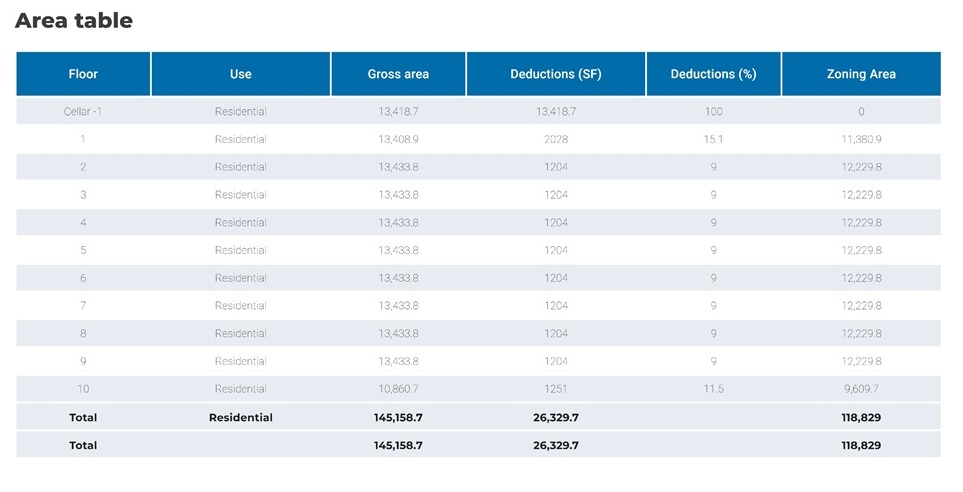
Task: Select the Zoning Area column header
Action: click(x=861, y=74)
